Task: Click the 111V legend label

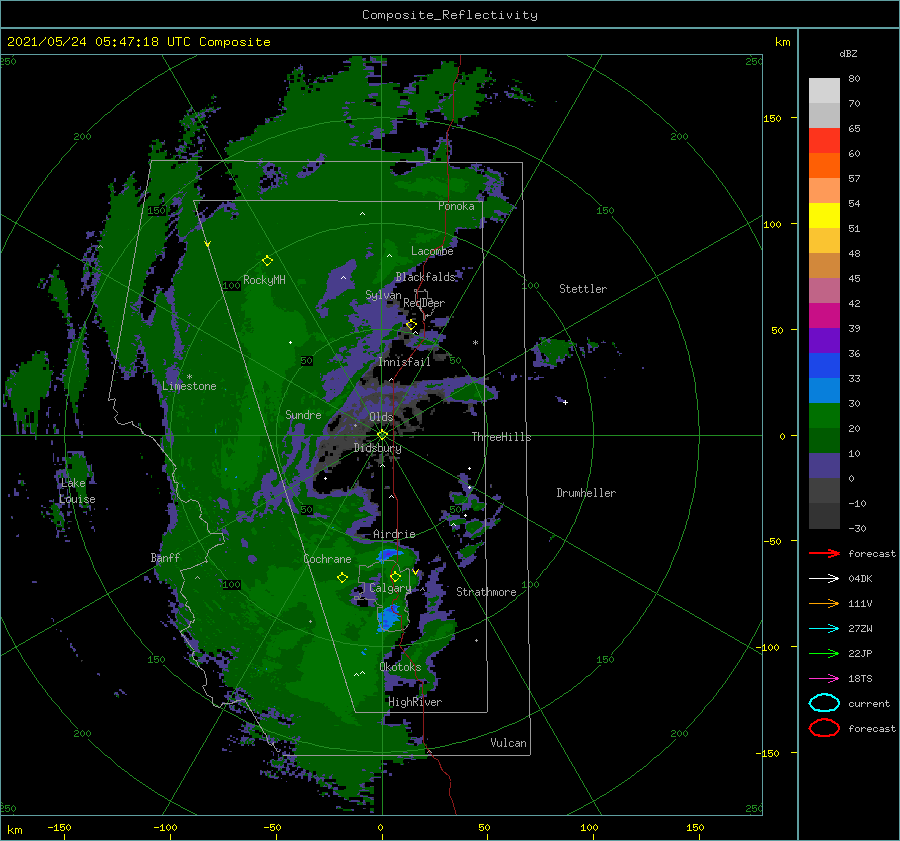Action: coord(860,603)
